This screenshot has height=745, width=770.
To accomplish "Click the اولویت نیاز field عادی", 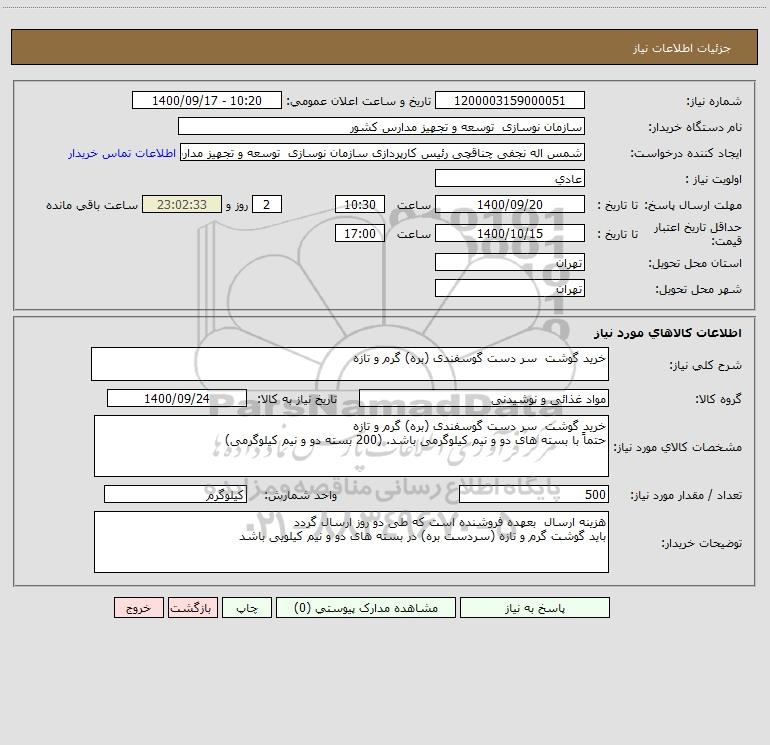I will [x=510, y=178].
